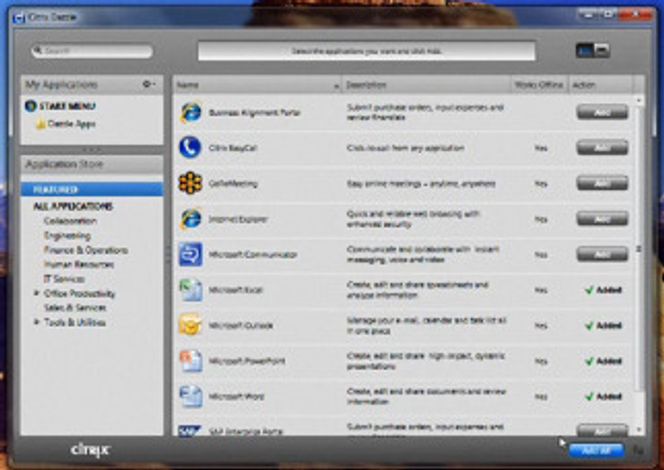Click the Business Alignment Portal app icon
664x470 pixels.
[x=191, y=113]
